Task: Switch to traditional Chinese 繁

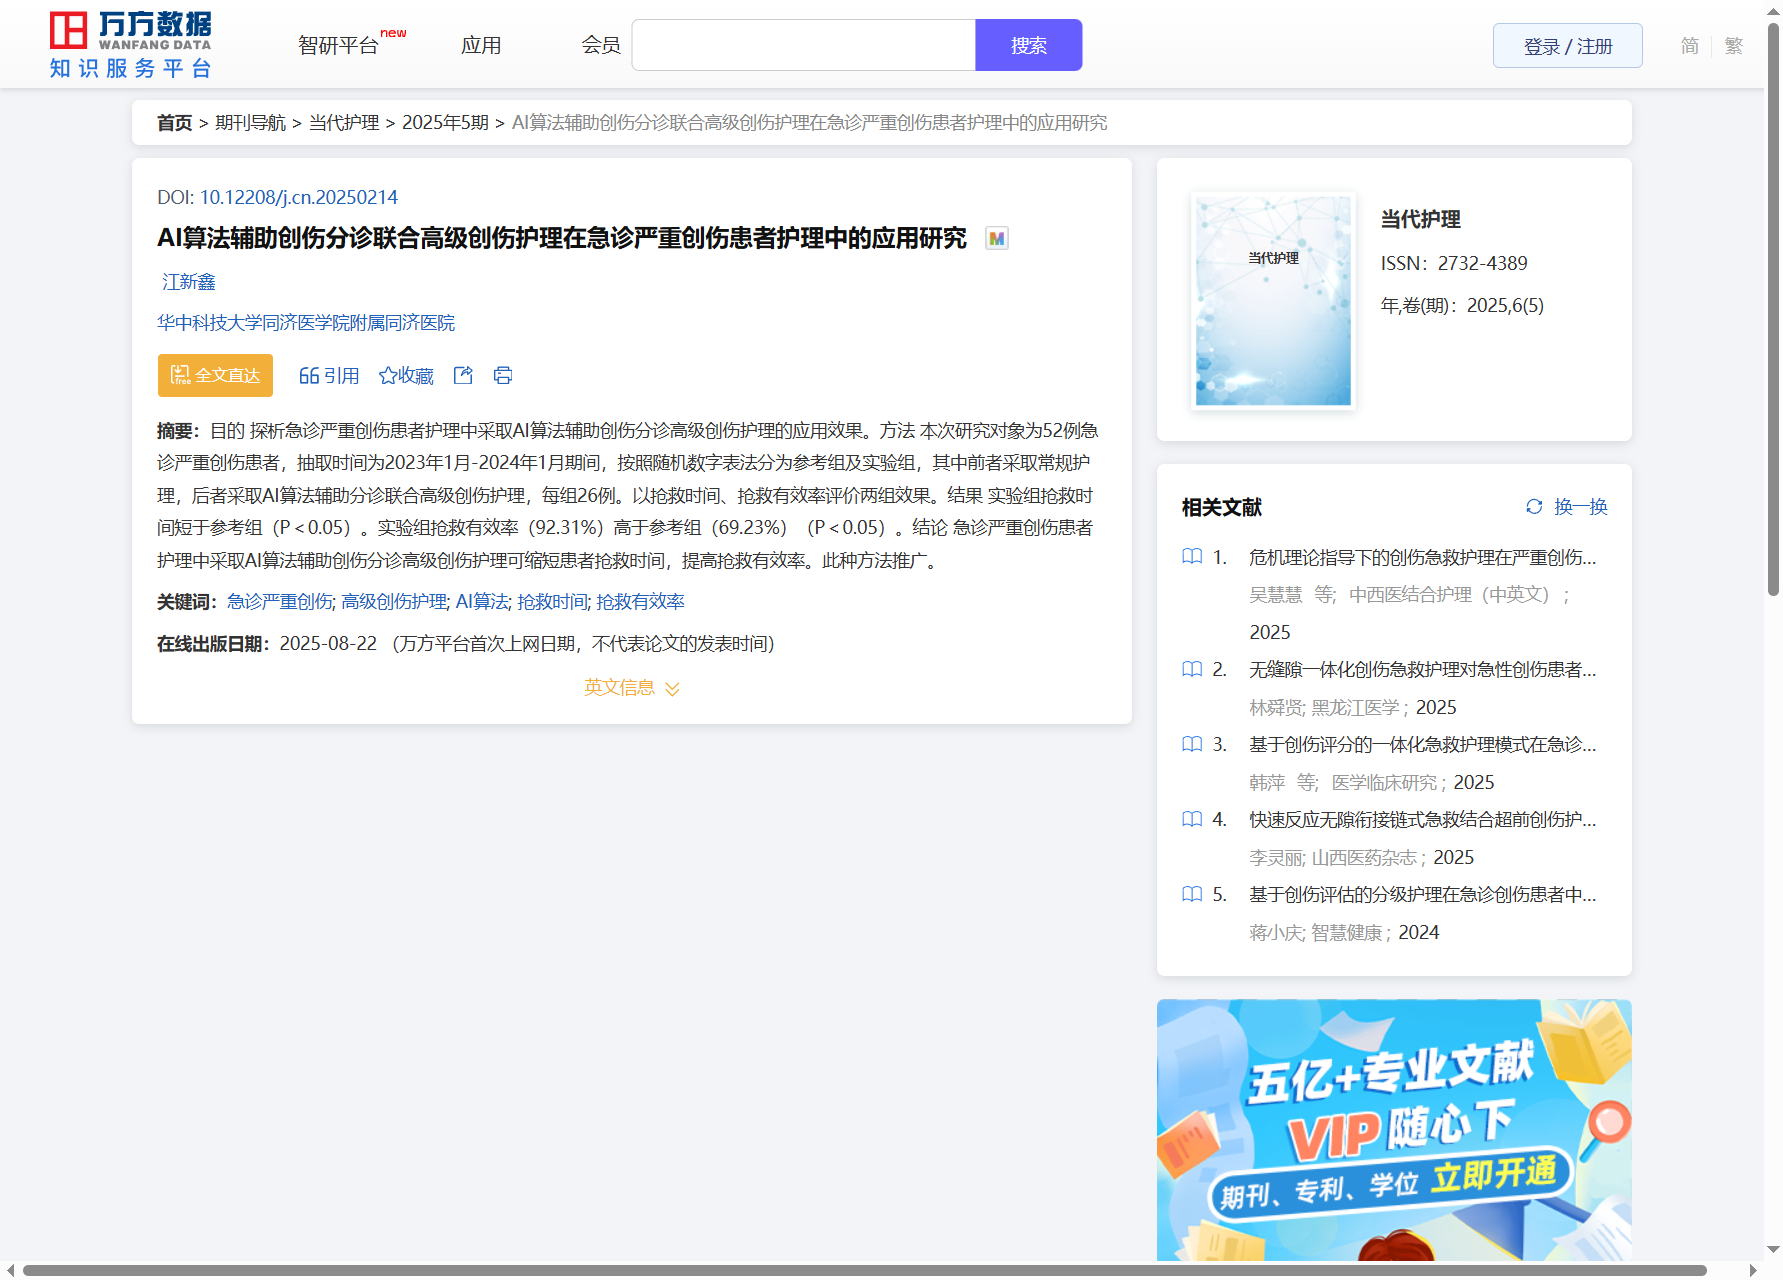Action: [x=1734, y=46]
